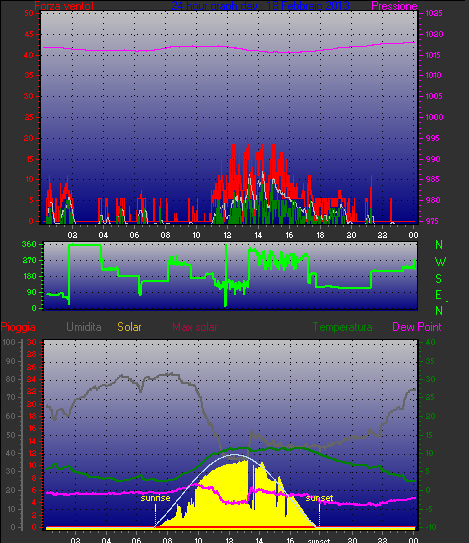This screenshot has width=469, height=543.
Task: Click the yellow "sunset" label beside solar curve
Action: (319, 498)
